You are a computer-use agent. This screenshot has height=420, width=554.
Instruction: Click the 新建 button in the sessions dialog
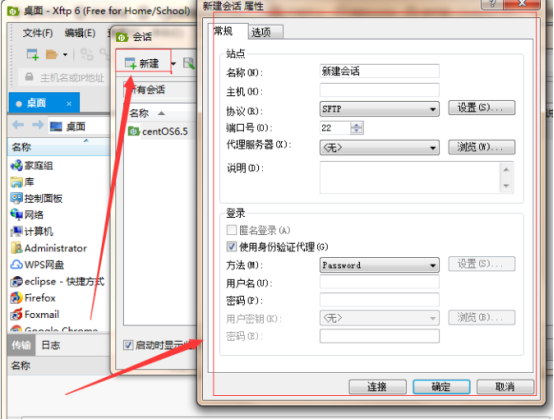pos(143,63)
